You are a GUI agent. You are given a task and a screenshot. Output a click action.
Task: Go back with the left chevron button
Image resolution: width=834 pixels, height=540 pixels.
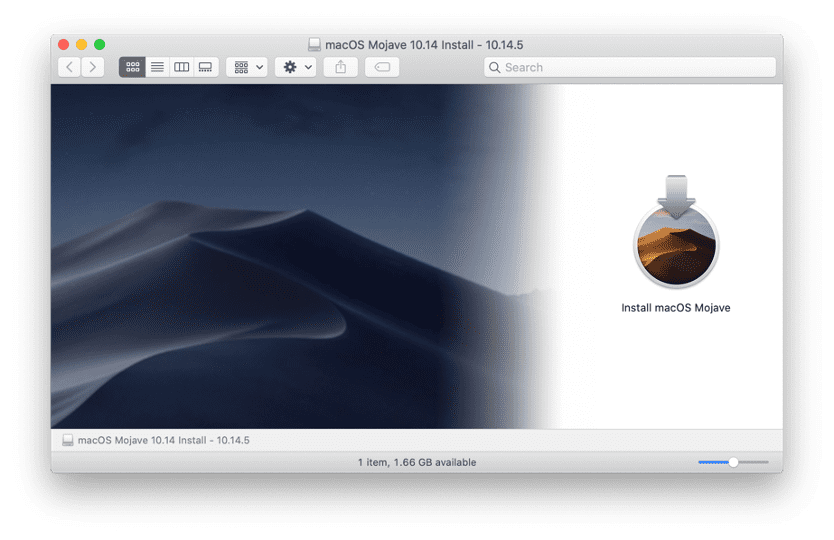pyautogui.click(x=69, y=68)
